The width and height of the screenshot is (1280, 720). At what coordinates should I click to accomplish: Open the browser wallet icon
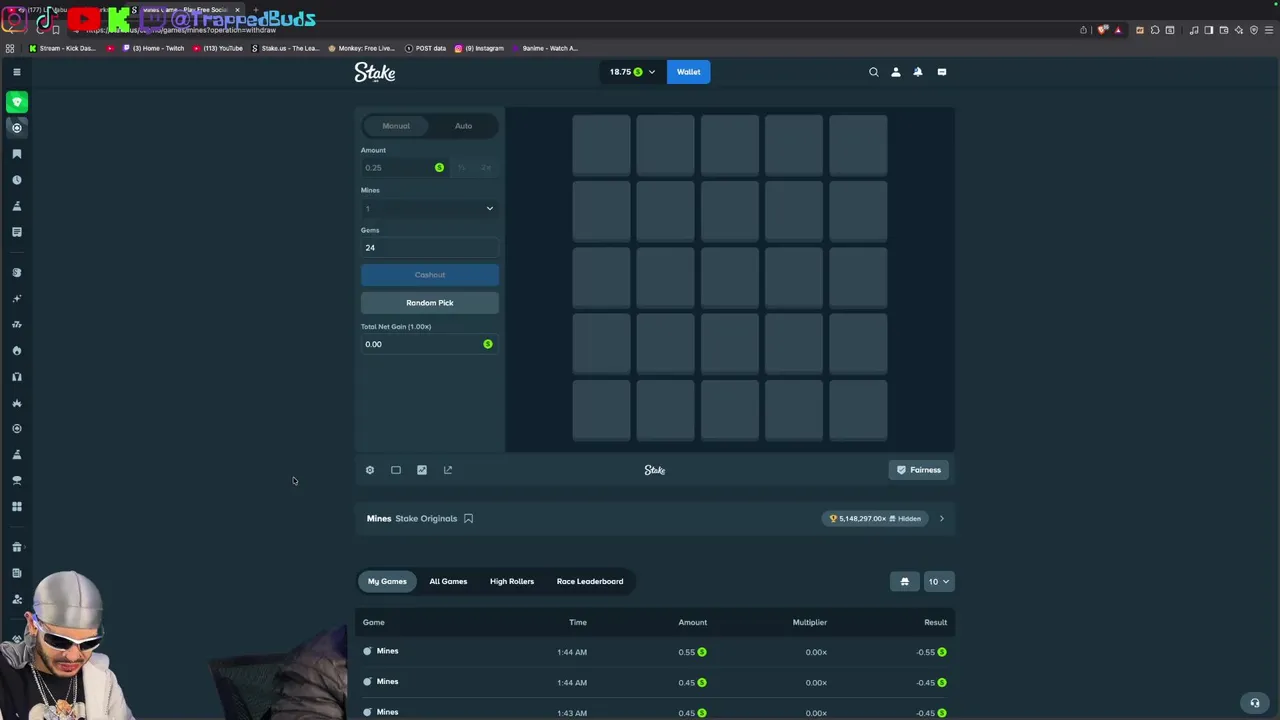[1224, 30]
